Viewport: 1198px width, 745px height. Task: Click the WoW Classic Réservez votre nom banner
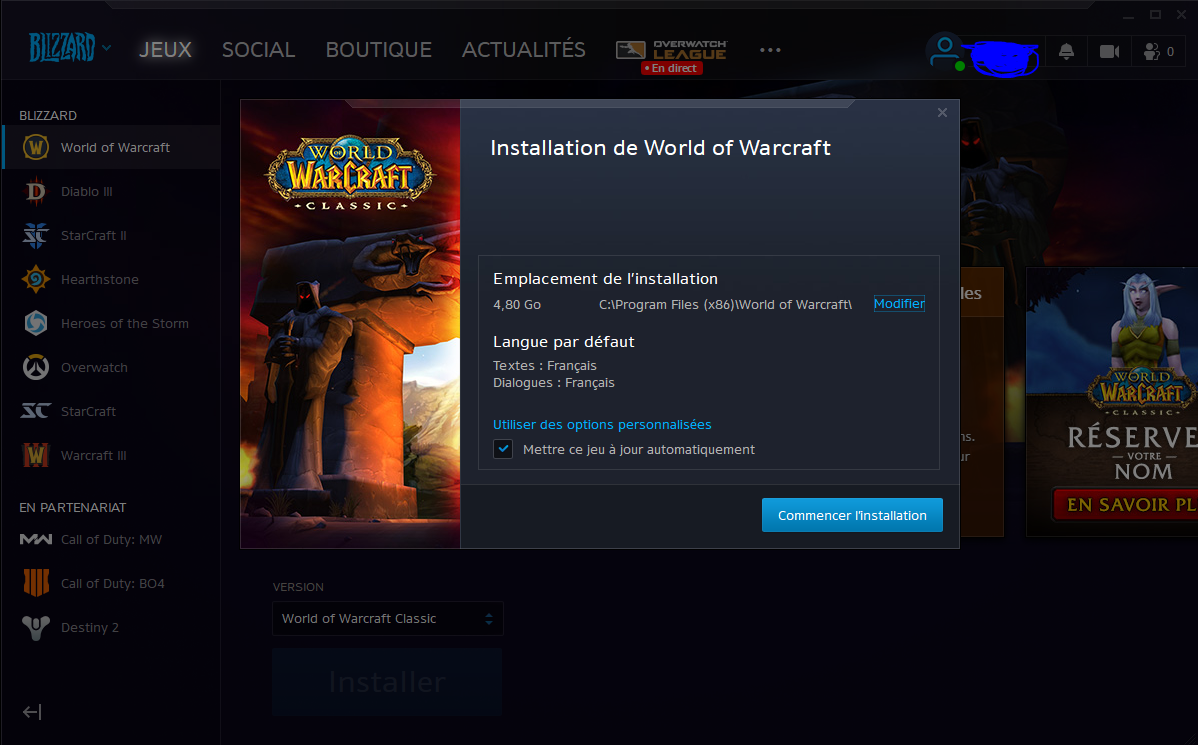[1112, 401]
